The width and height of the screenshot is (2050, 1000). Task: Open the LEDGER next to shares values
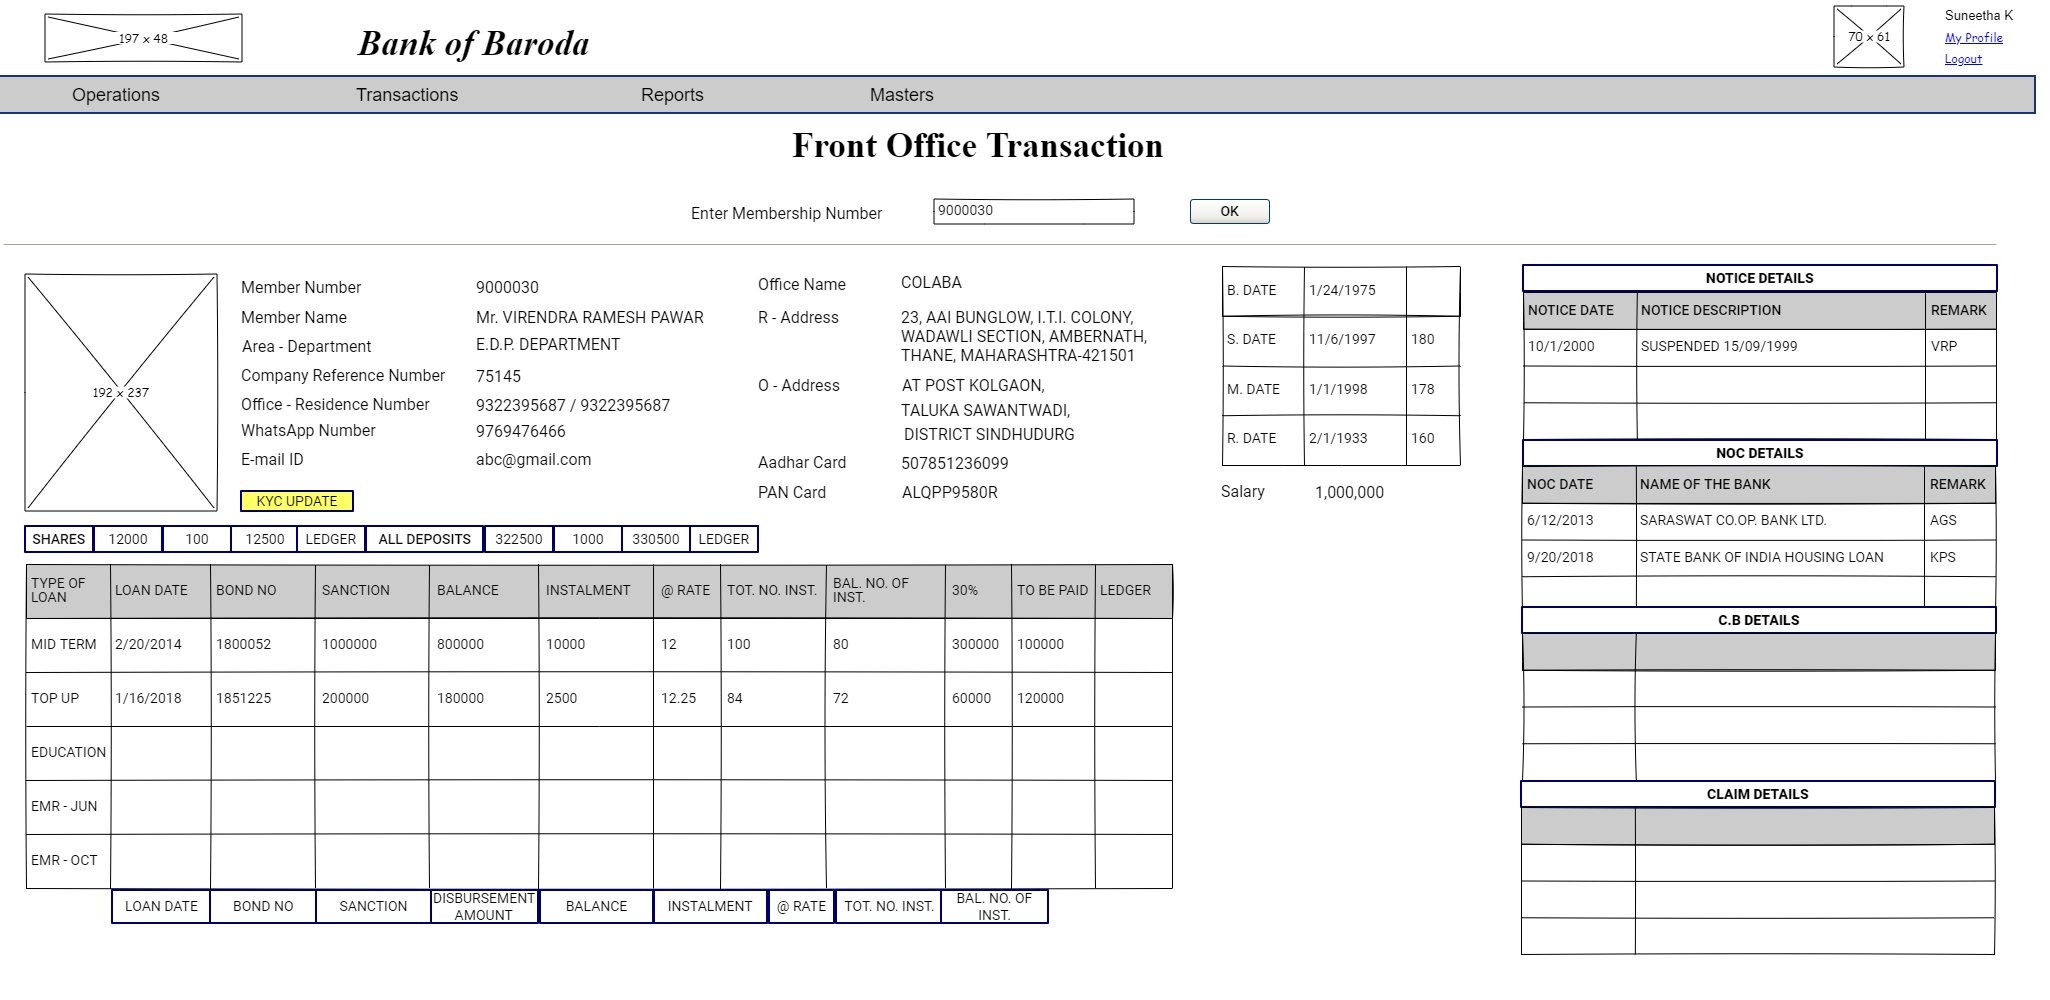click(331, 538)
